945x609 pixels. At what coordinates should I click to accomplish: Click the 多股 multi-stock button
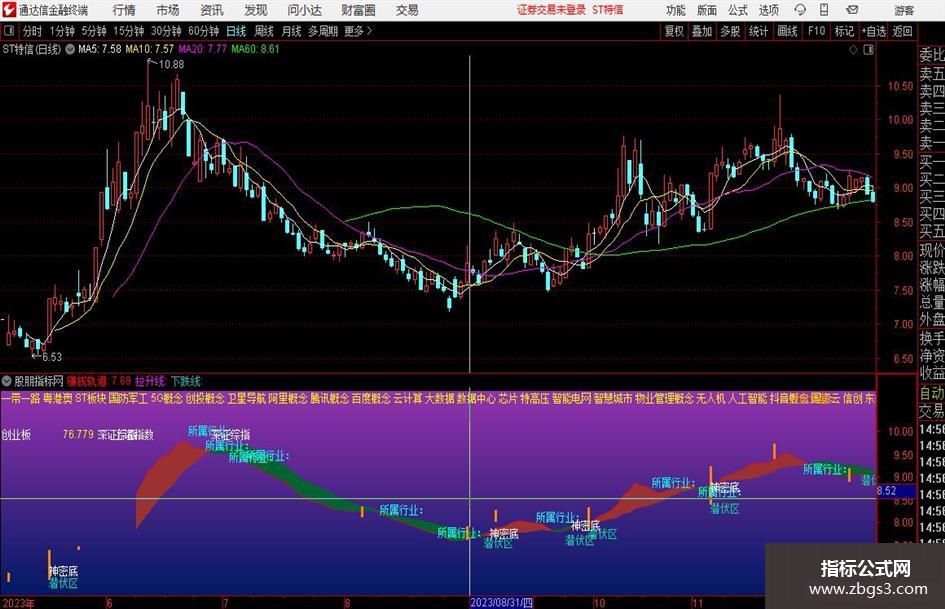[x=730, y=31]
